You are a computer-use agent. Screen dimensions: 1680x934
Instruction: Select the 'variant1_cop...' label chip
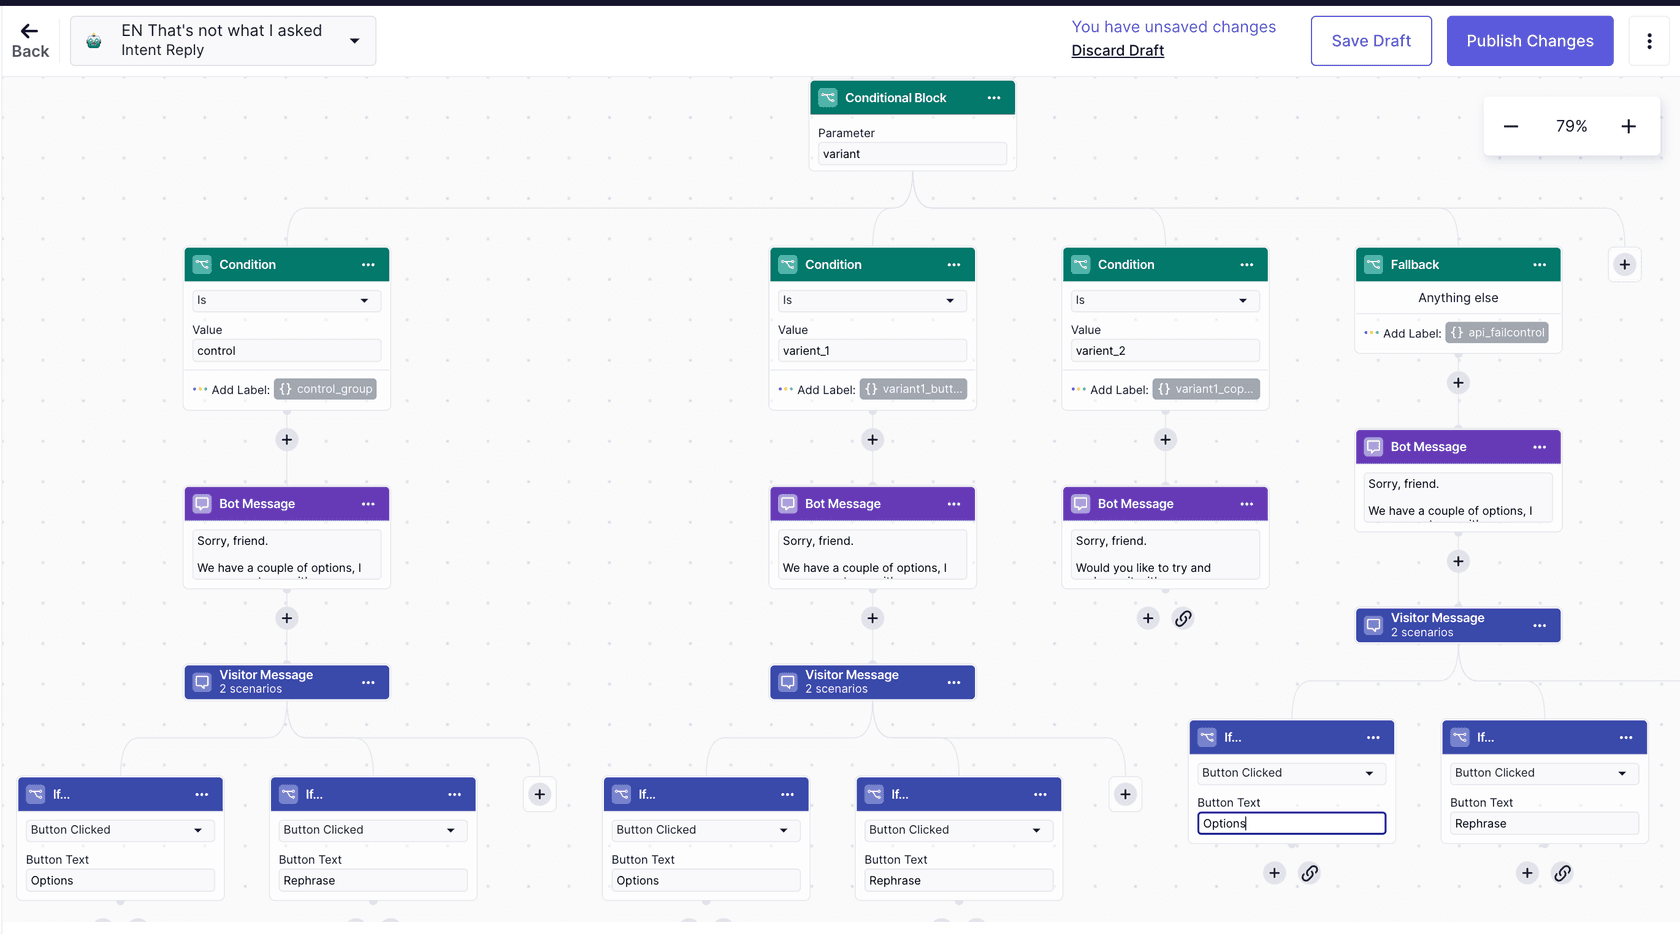1206,389
